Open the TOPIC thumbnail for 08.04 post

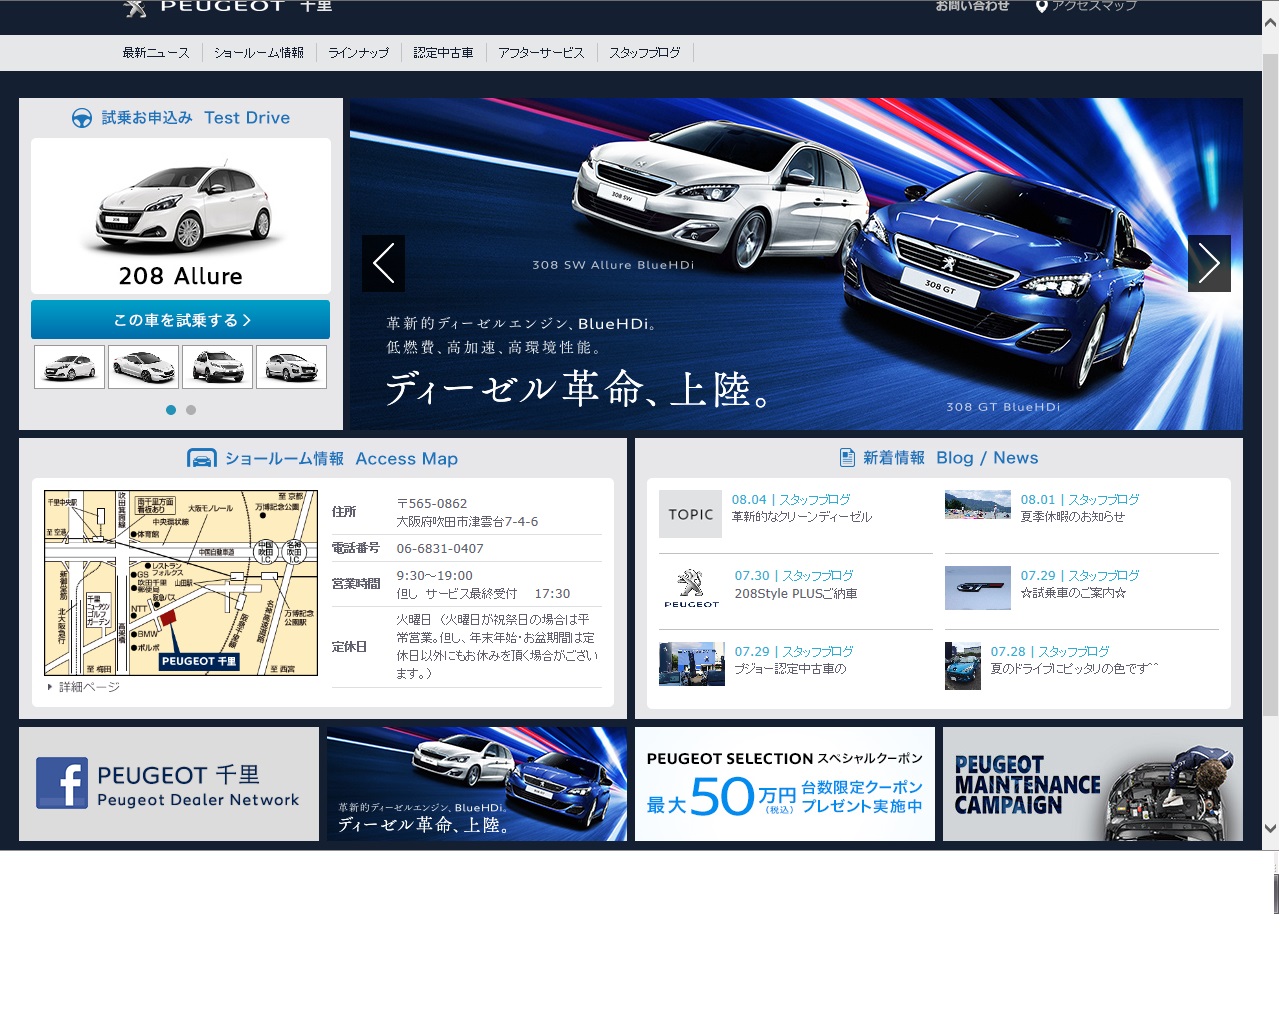690,514
